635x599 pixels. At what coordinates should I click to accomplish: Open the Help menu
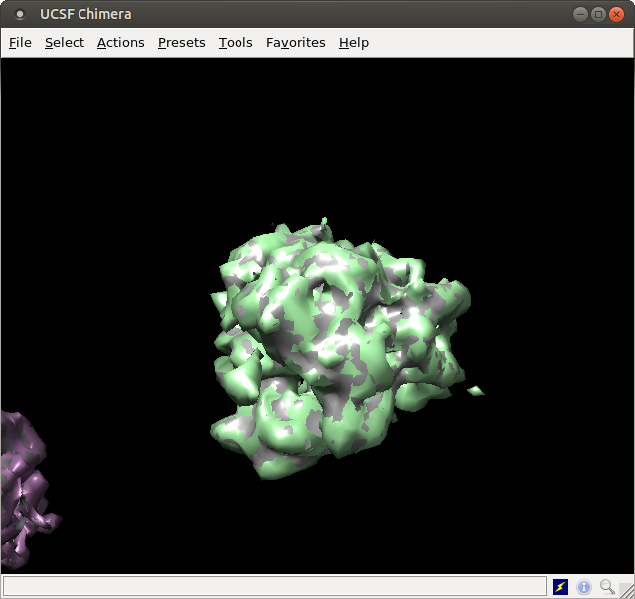[354, 43]
